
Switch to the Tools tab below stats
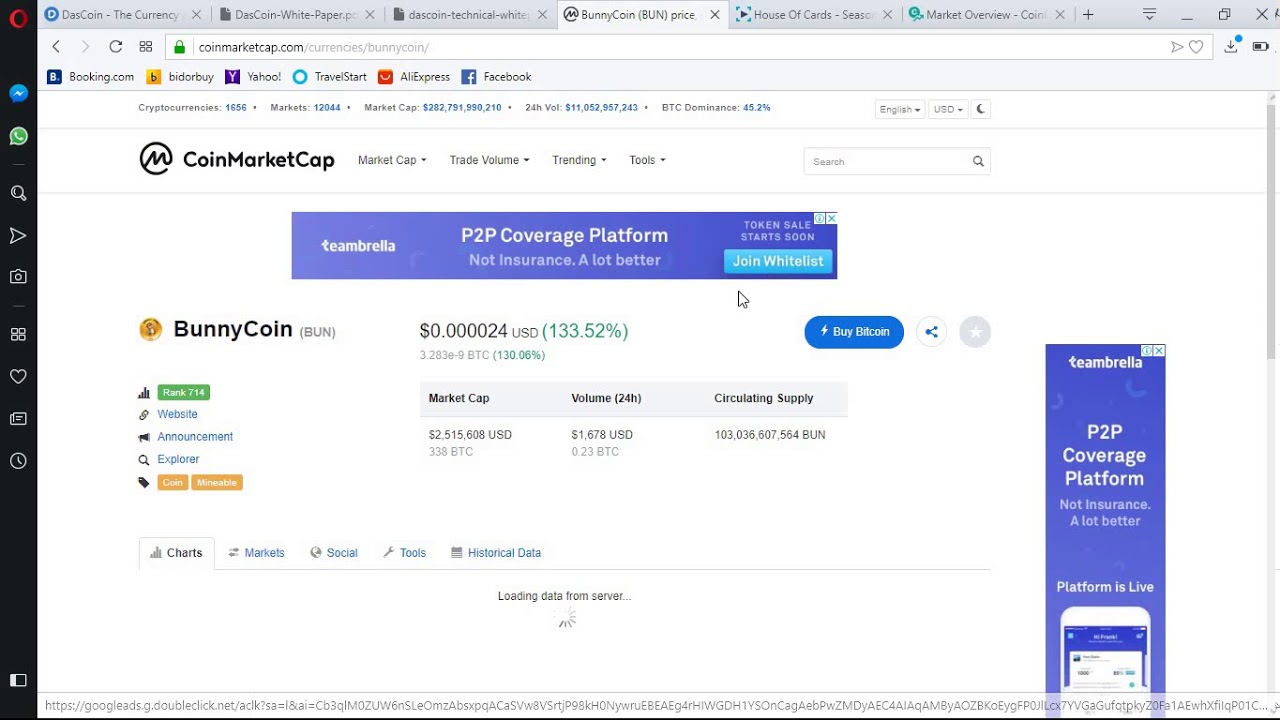[x=404, y=553]
